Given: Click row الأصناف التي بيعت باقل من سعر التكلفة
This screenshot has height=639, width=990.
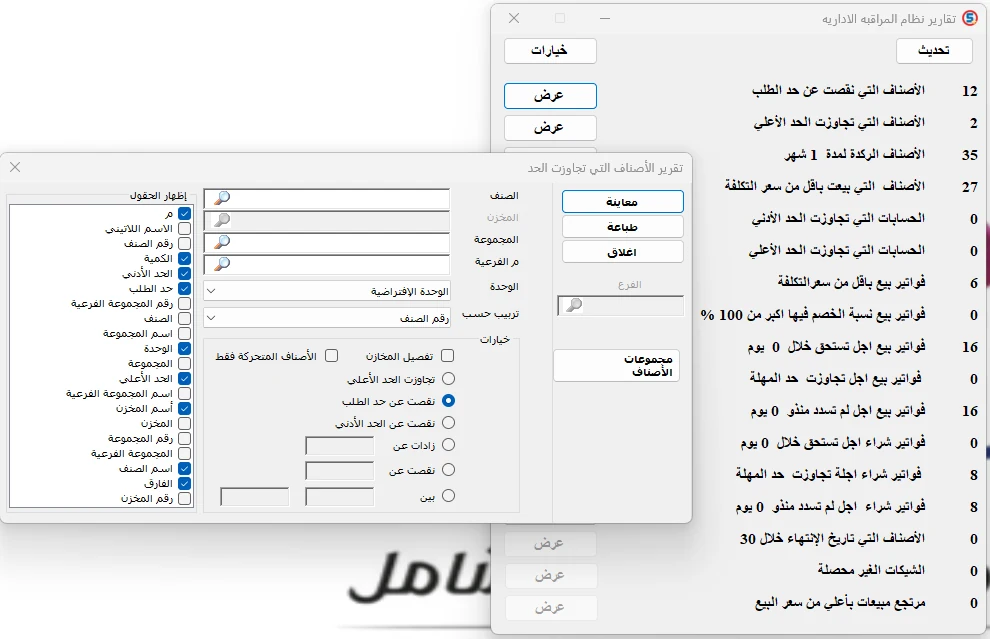Looking at the screenshot, I should click(825, 186).
